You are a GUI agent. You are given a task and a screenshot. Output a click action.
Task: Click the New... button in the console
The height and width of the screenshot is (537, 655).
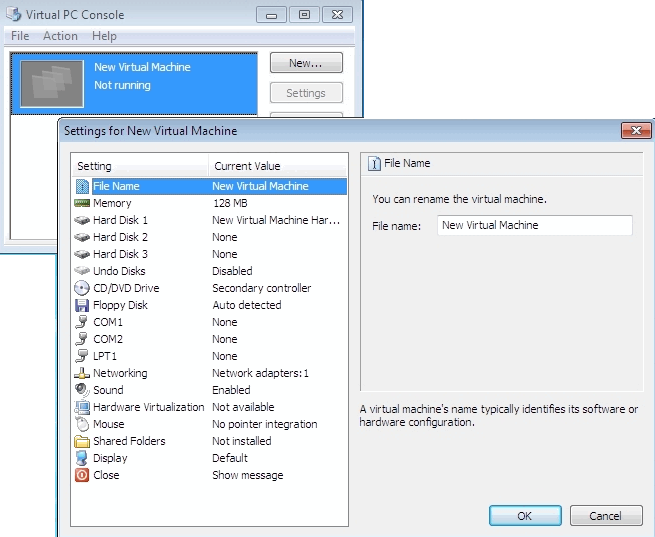[306, 63]
